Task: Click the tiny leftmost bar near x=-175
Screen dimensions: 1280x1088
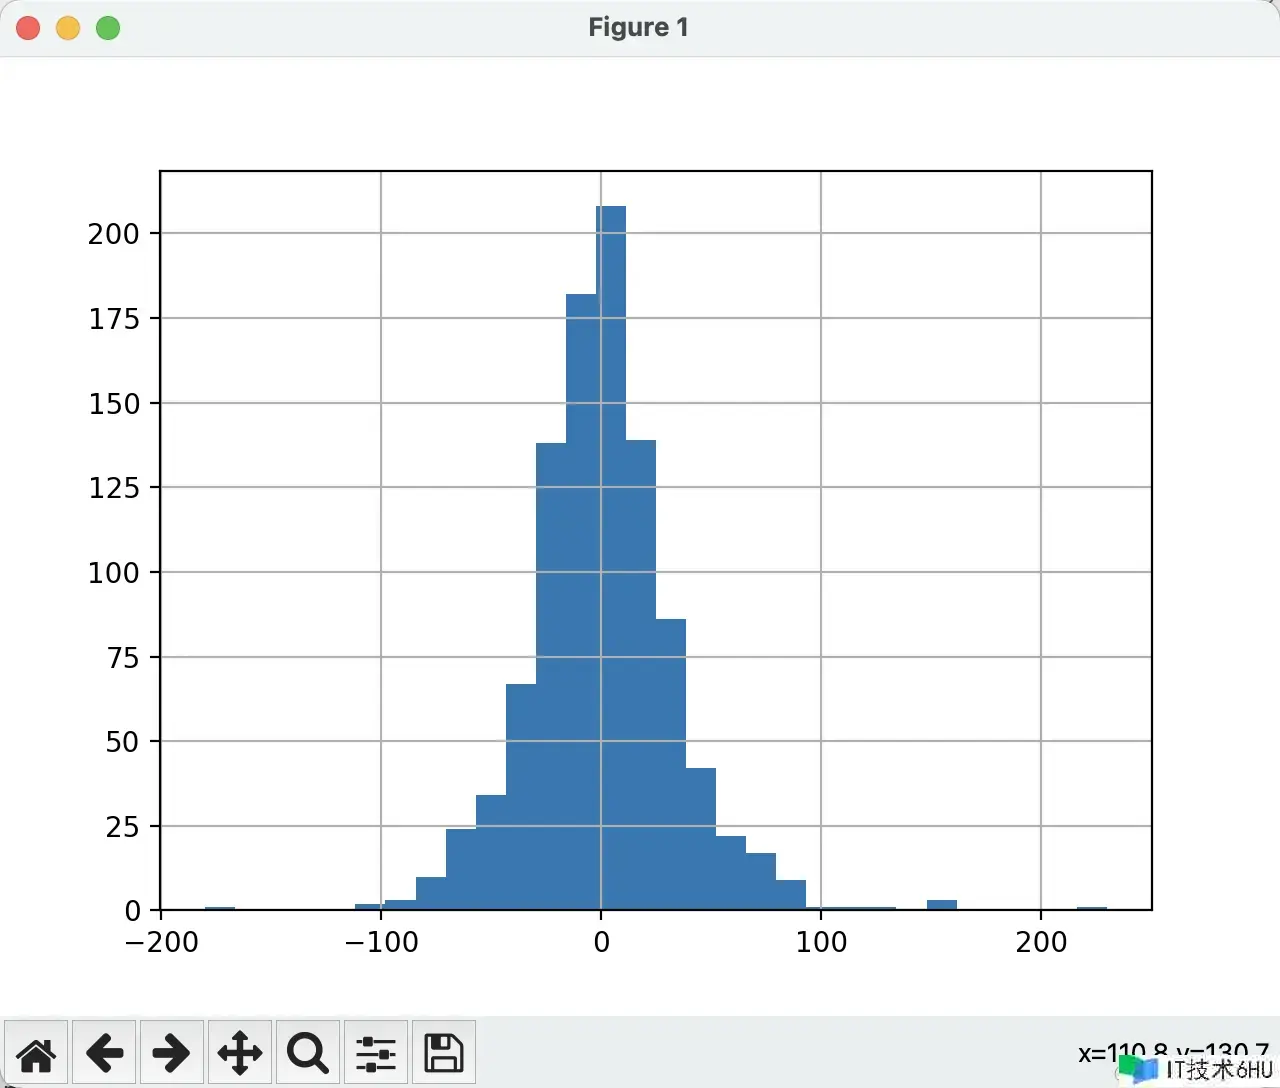Action: click(x=220, y=908)
